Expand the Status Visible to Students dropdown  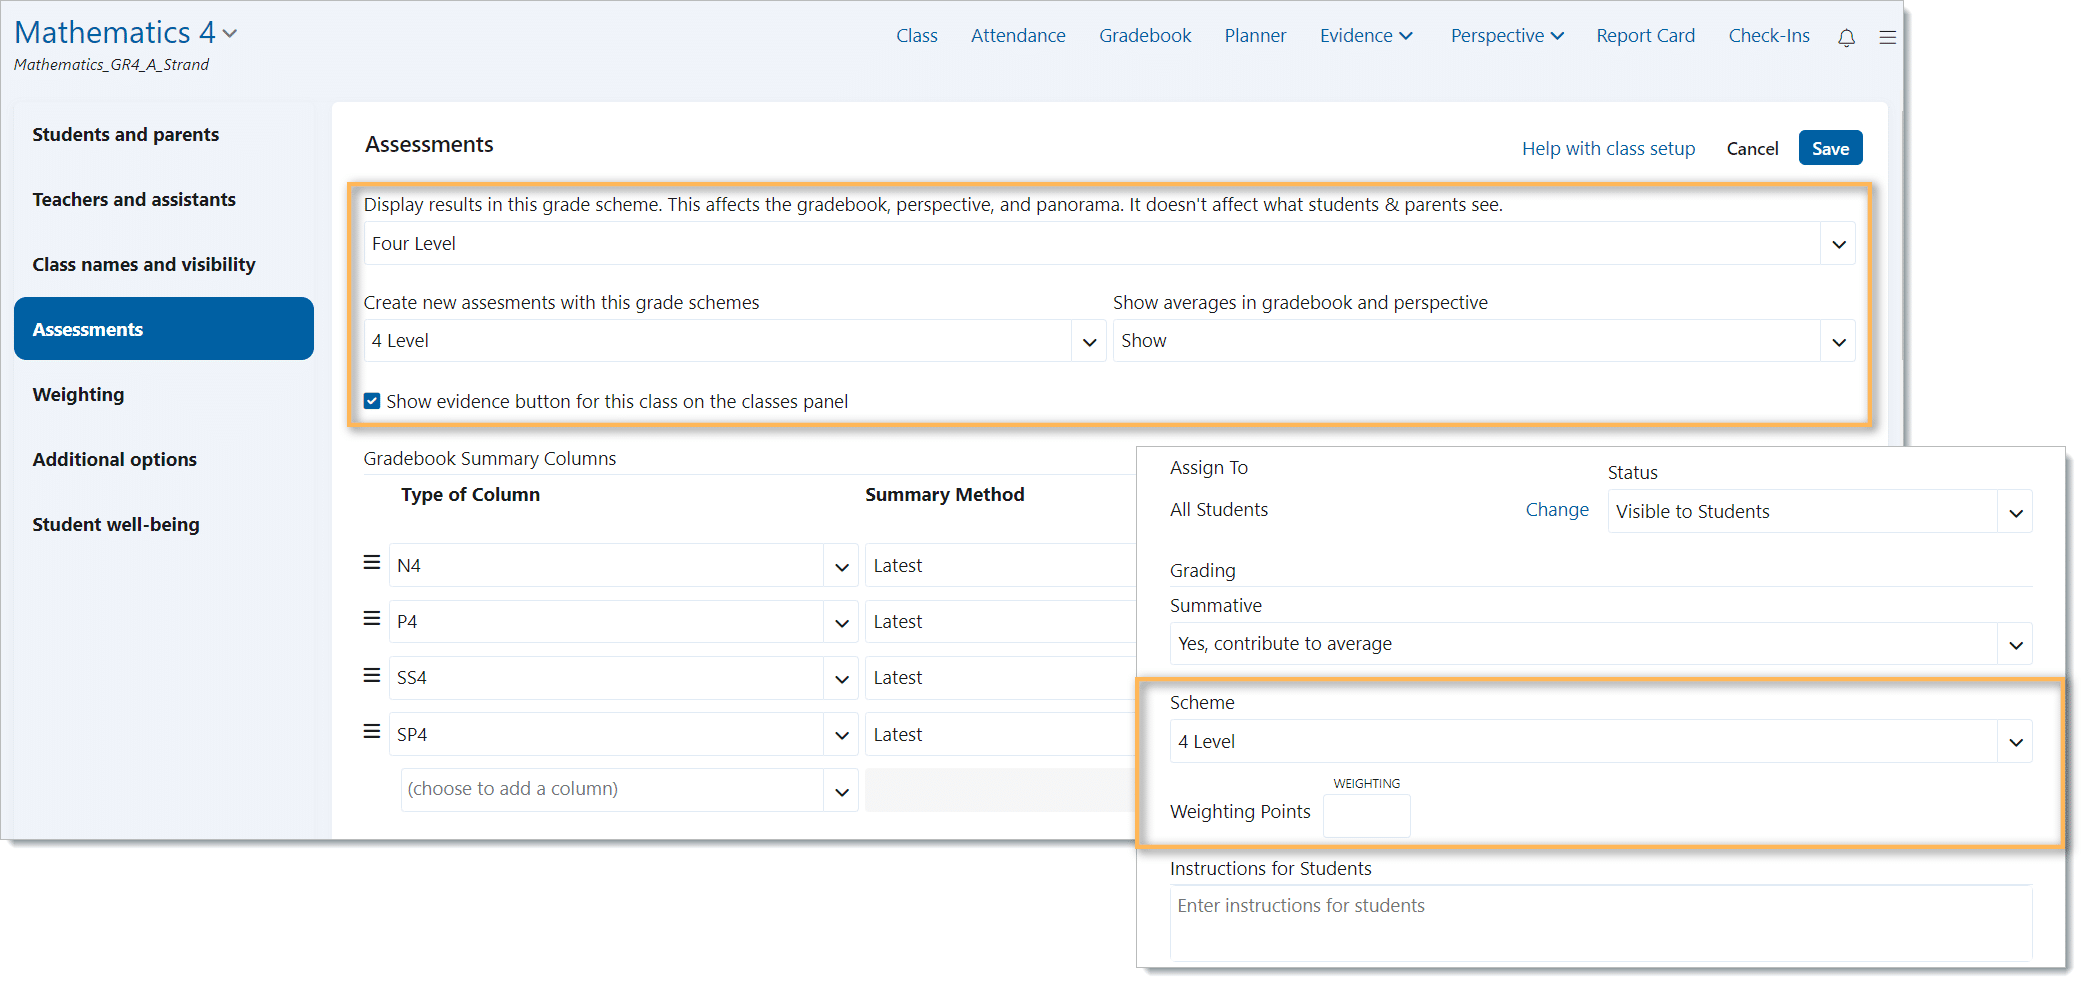pyautogui.click(x=2015, y=513)
